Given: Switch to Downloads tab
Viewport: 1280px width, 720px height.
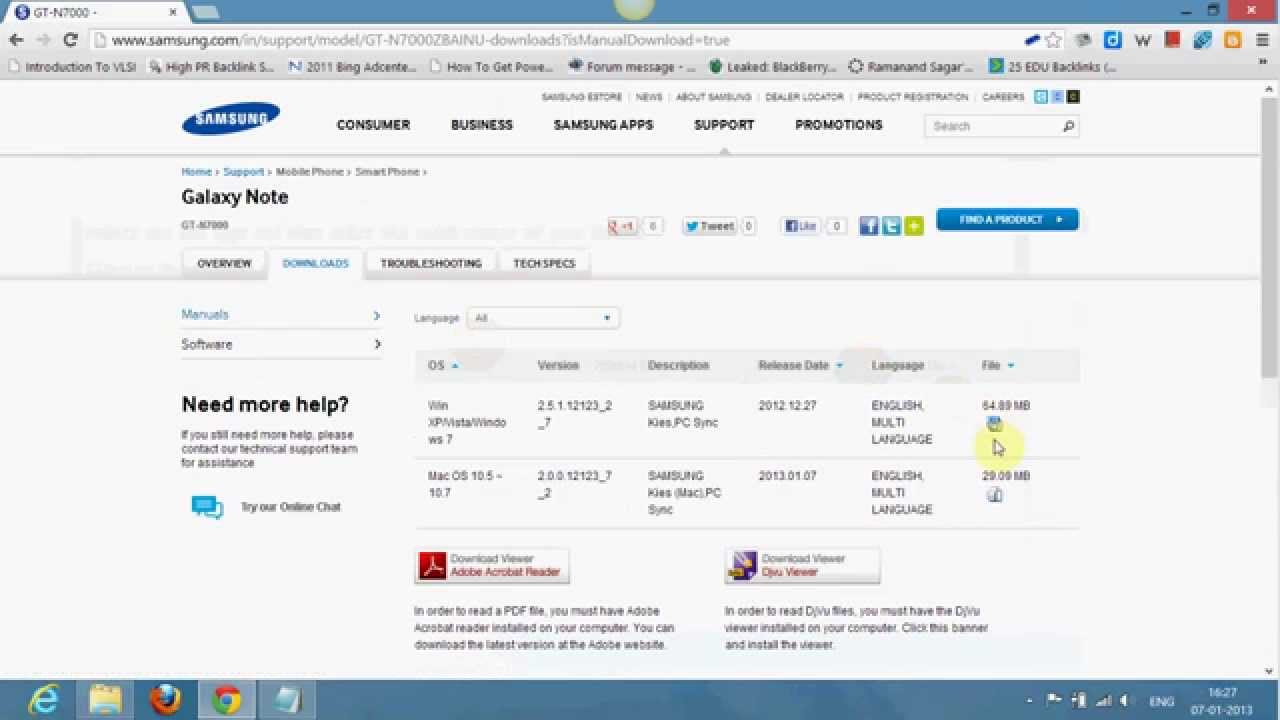Looking at the screenshot, I should (315, 263).
